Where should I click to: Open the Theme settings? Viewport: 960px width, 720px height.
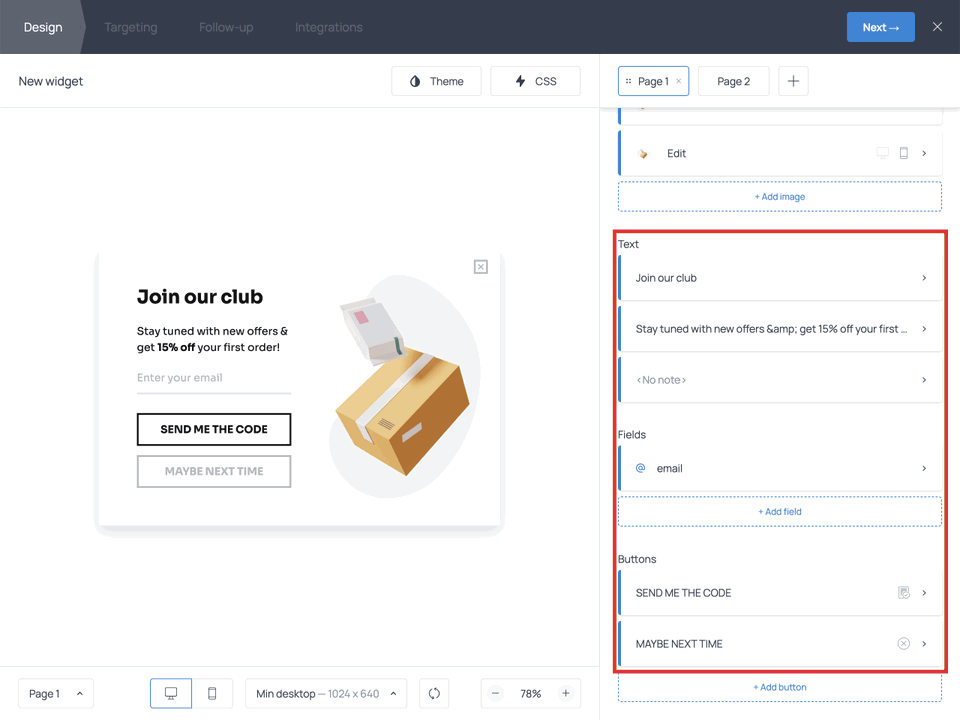pyautogui.click(x=436, y=81)
